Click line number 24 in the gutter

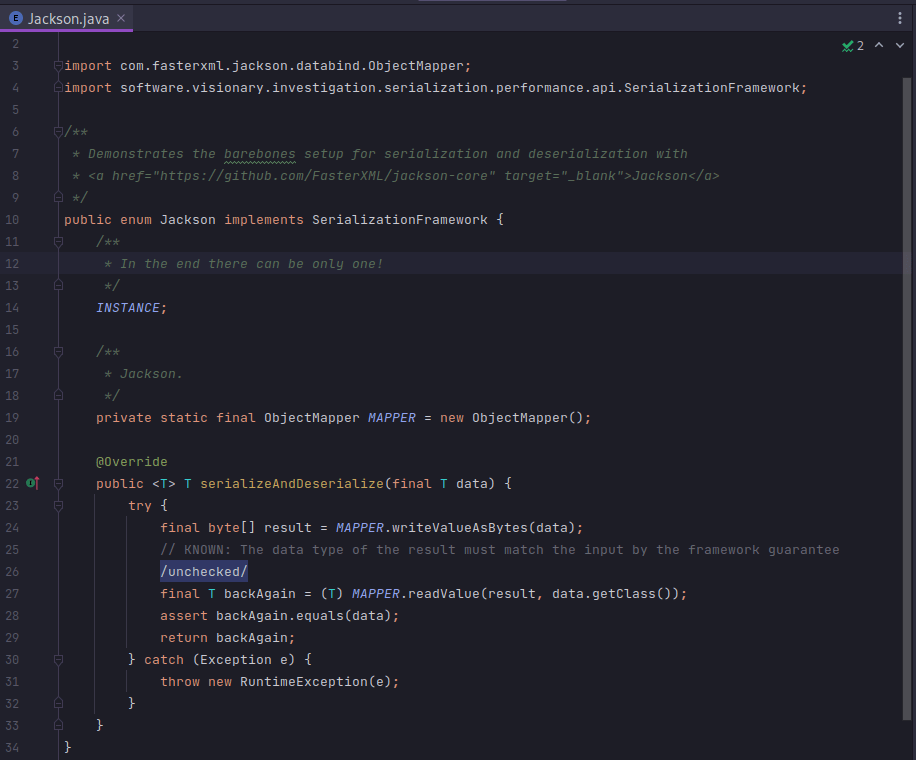[12, 527]
